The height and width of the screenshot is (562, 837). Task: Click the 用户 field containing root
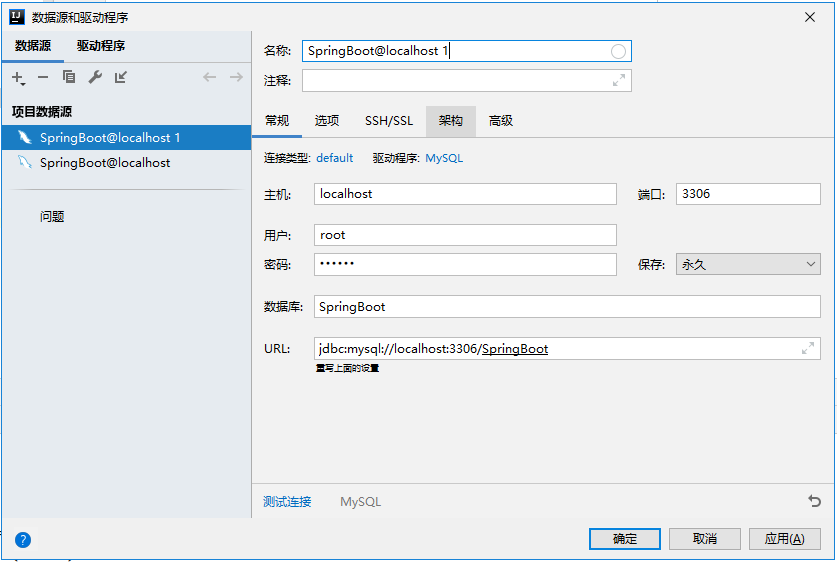tap(465, 235)
